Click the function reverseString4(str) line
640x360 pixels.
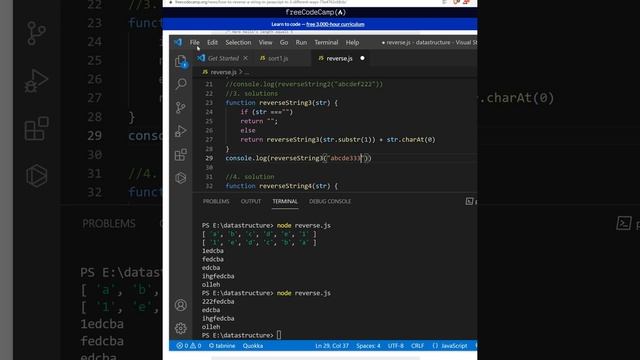tap(282, 186)
